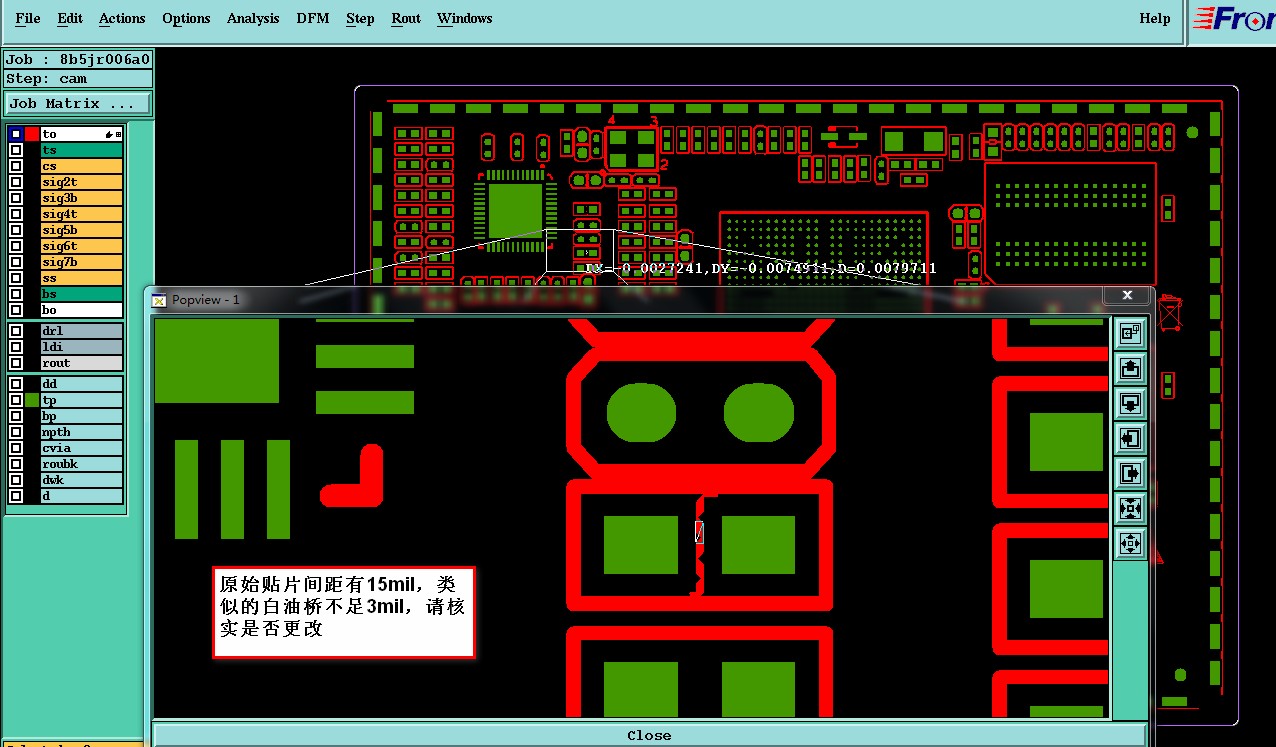Pan the popview left with arrow icon
Viewport: 1276px width, 747px height.
[x=1130, y=438]
